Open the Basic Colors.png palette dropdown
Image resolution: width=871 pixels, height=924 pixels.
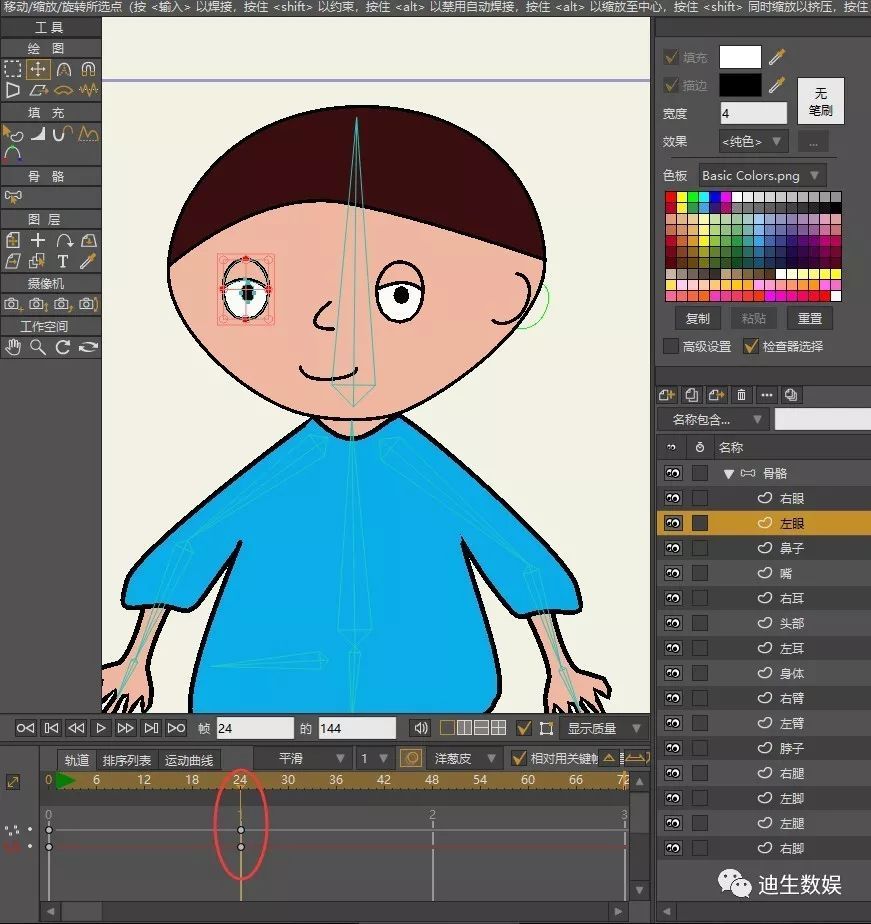762,176
